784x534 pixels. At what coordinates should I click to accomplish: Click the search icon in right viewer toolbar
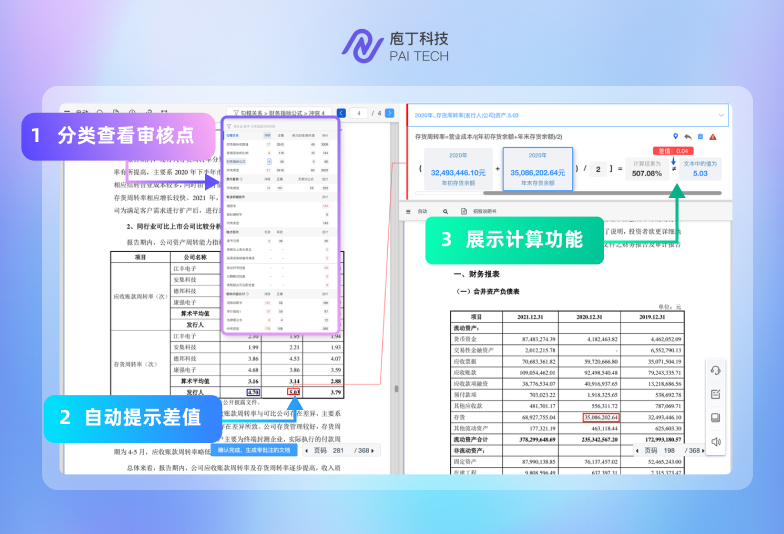[445, 212]
